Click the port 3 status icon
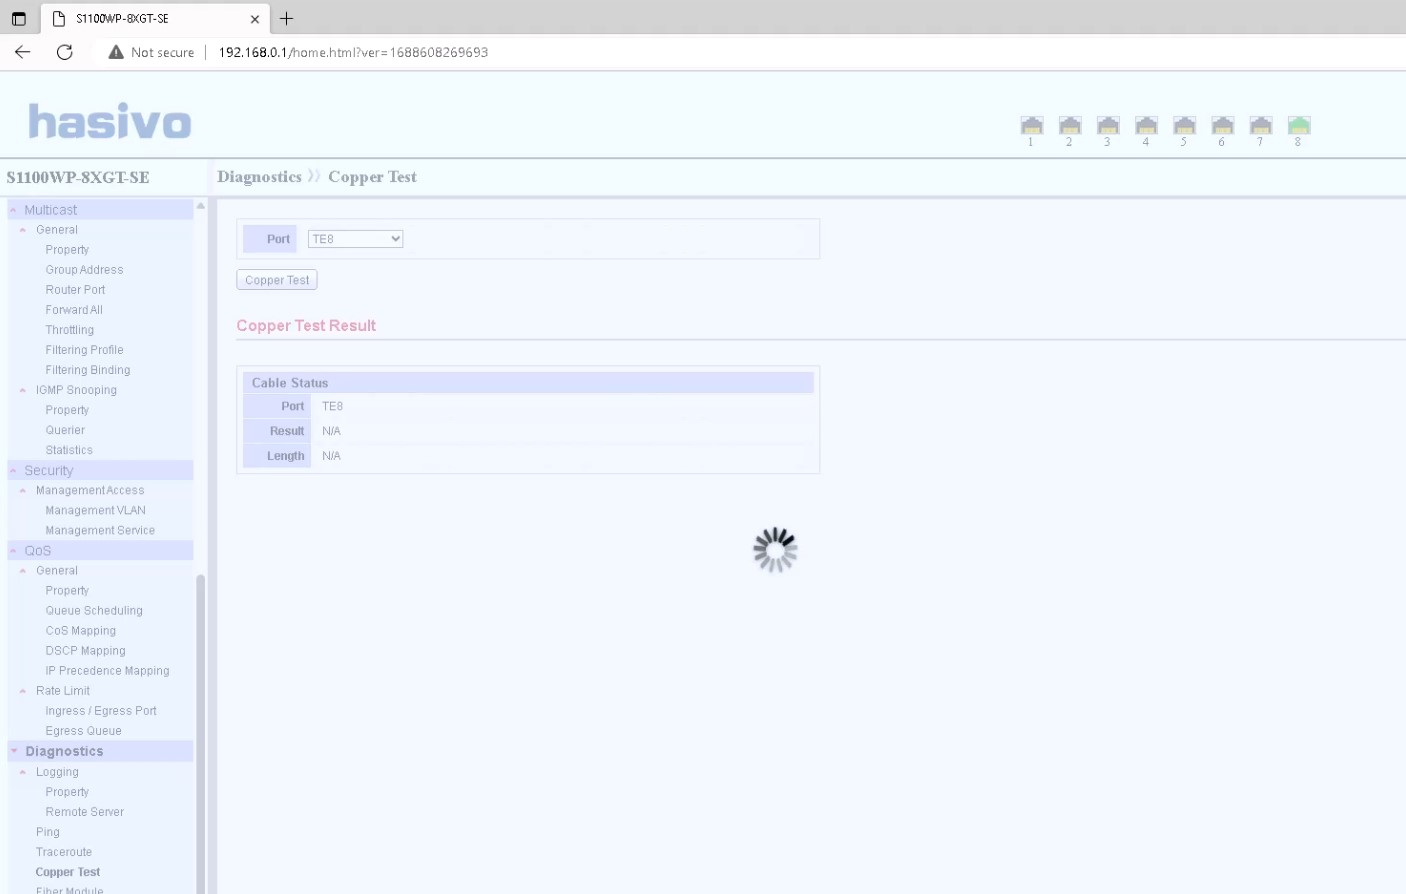Viewport: 1406px width, 894px height. pos(1108,125)
